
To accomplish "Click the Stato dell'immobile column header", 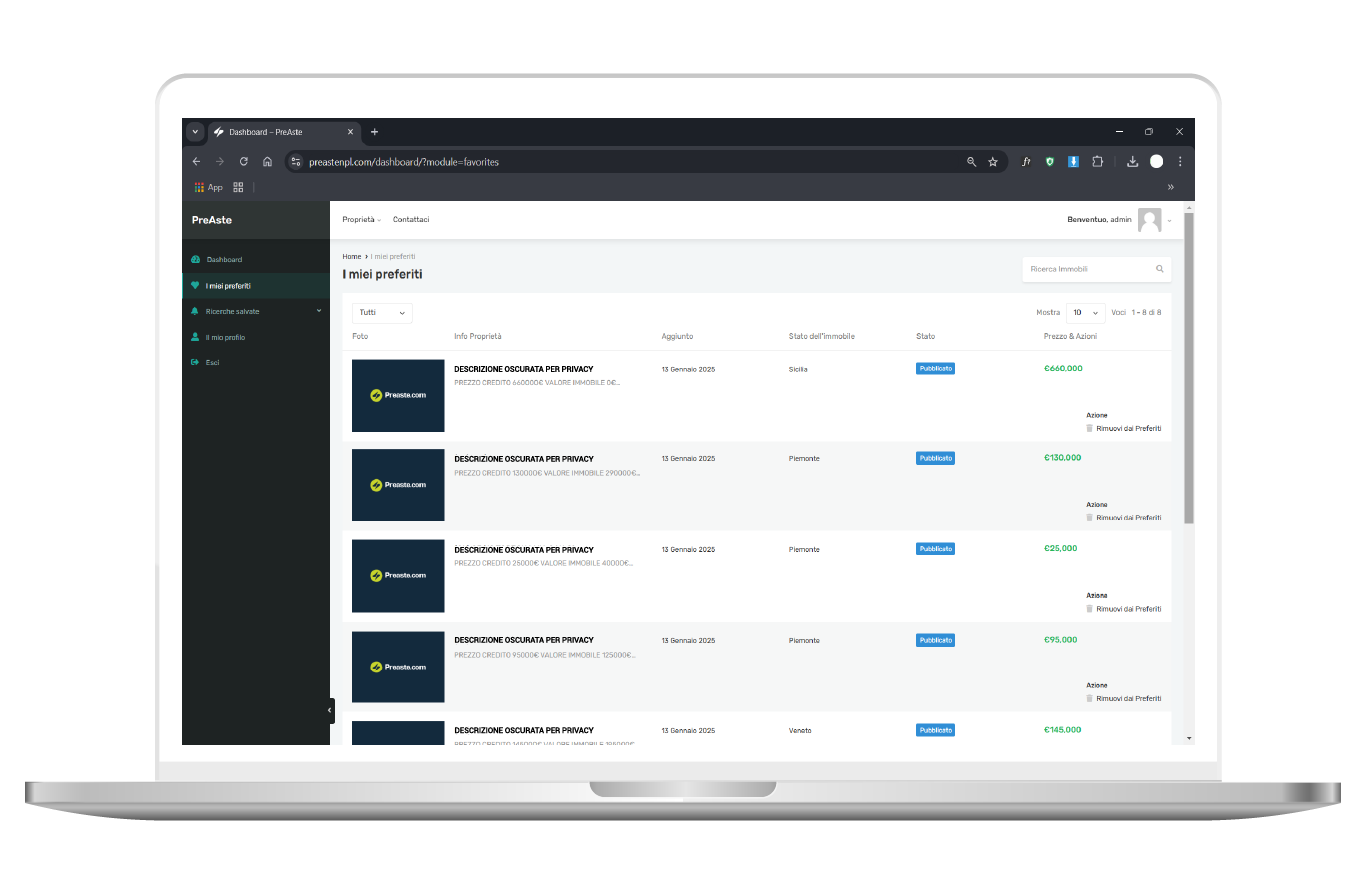I will click(x=822, y=336).
